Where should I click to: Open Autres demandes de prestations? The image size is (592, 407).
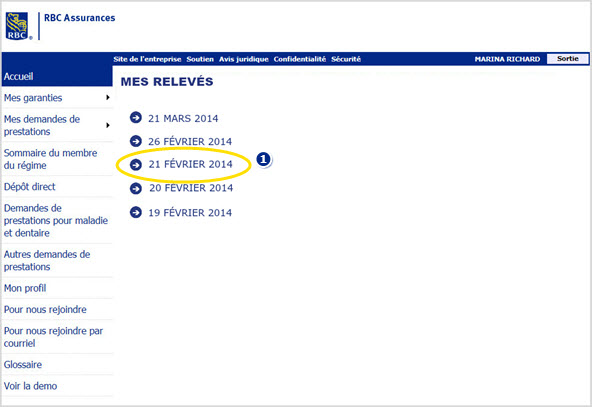coord(47,261)
